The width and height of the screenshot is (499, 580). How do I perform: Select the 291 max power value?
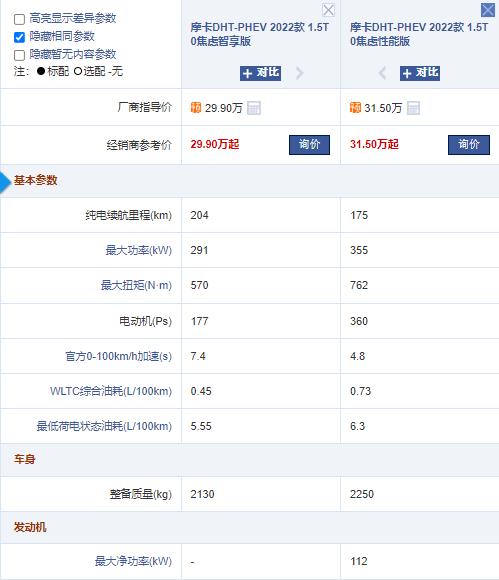tap(199, 250)
